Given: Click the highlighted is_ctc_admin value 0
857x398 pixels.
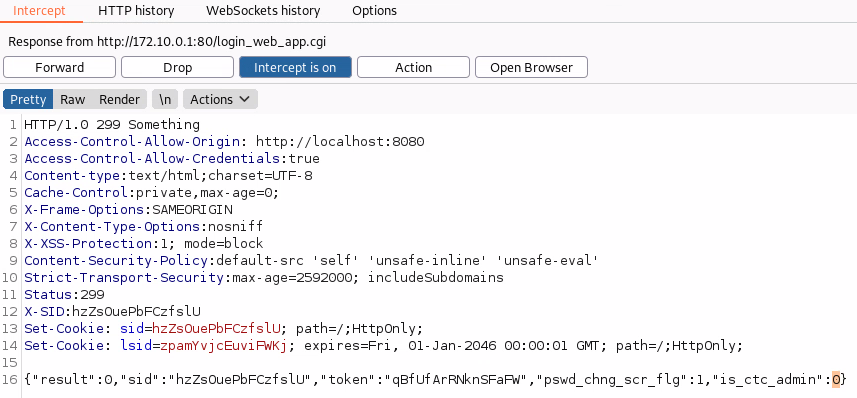Looking at the screenshot, I should coord(835,379).
